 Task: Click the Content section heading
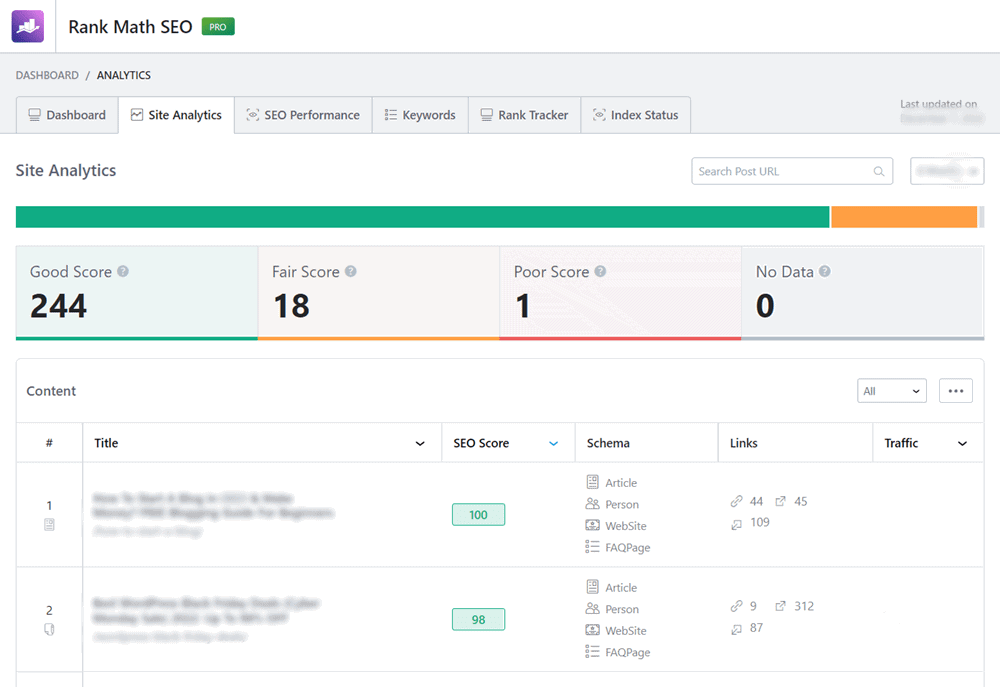pos(51,391)
